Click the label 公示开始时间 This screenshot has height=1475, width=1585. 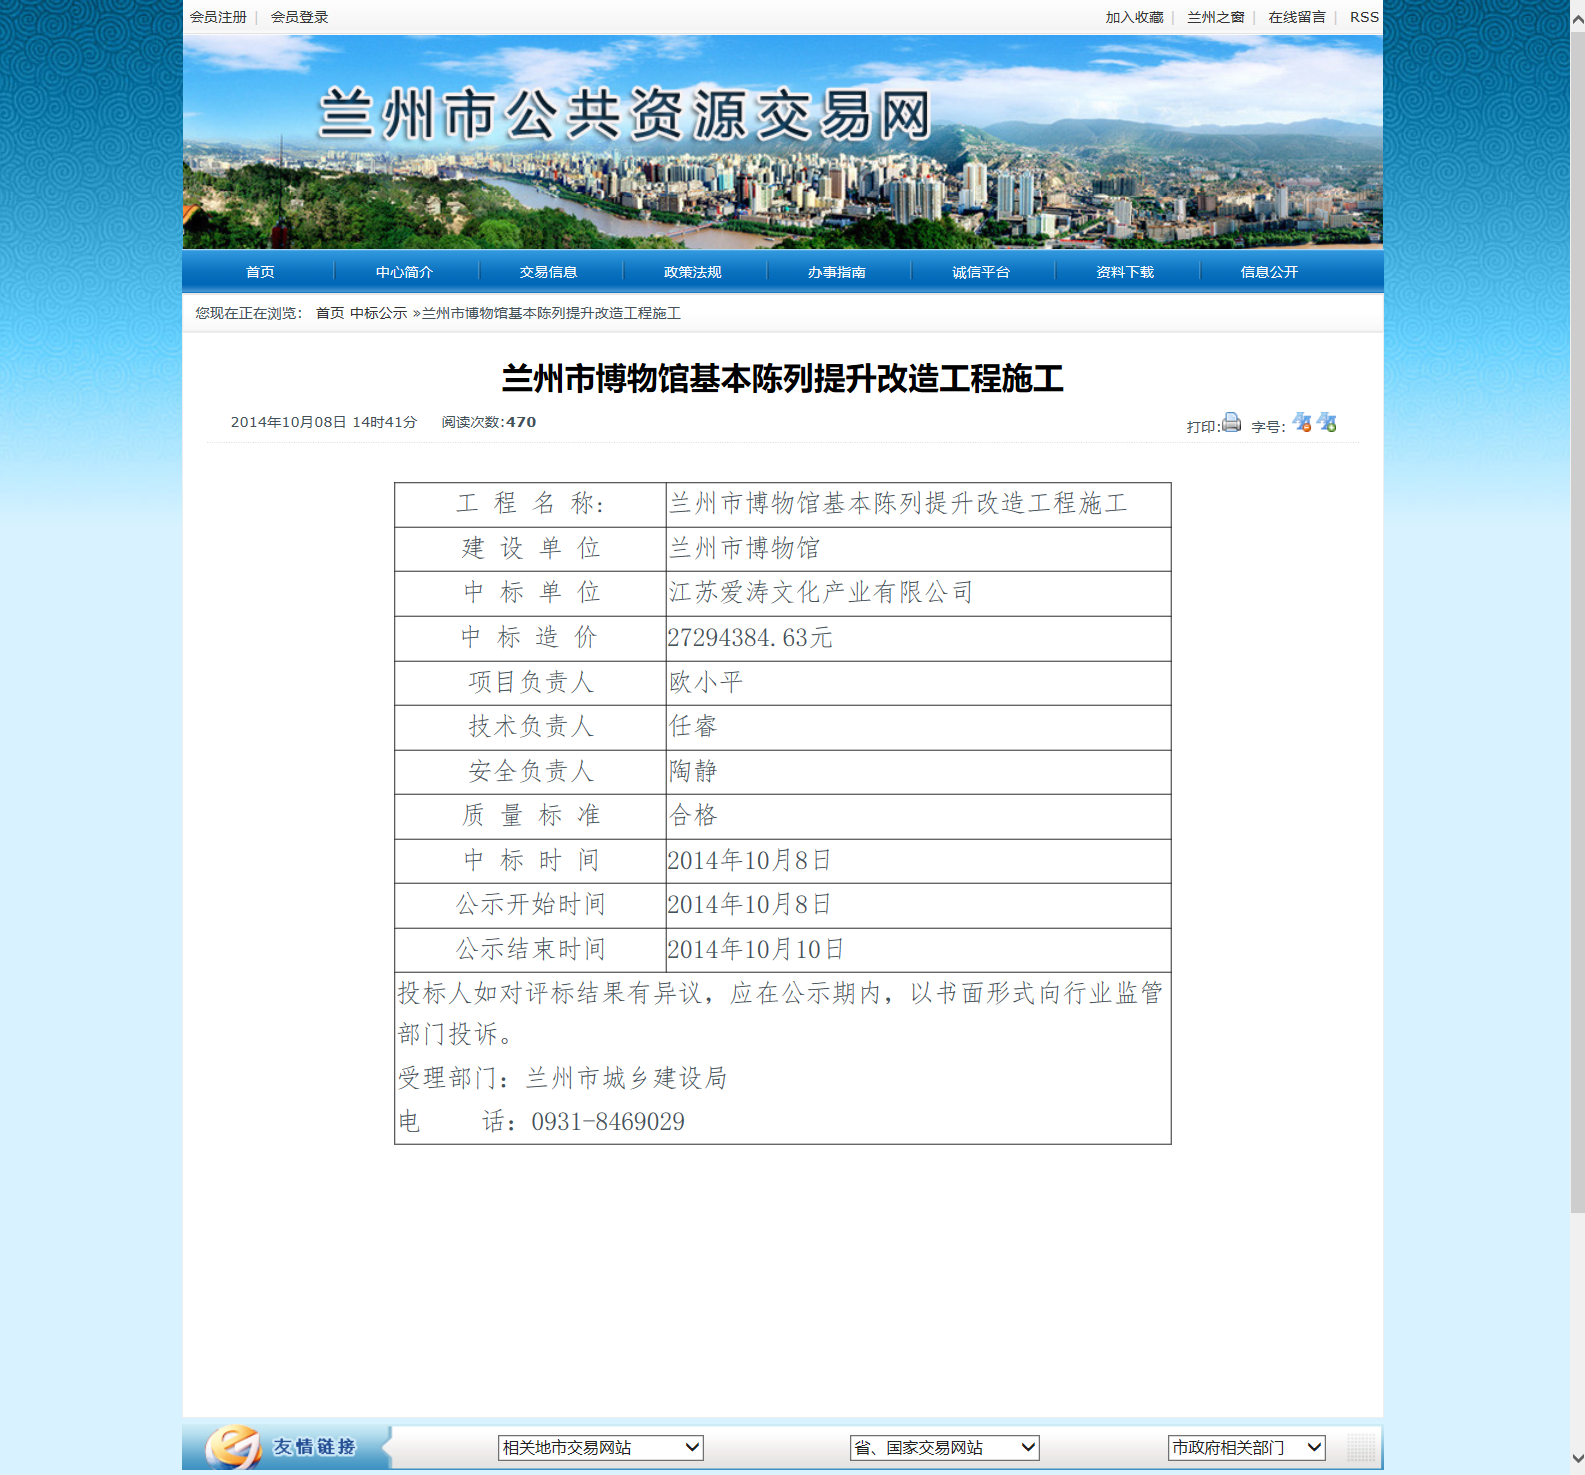tap(531, 904)
